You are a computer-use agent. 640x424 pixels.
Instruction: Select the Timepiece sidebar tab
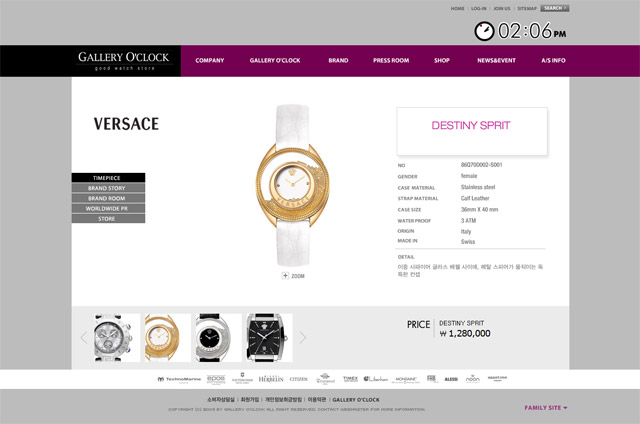(x=108, y=178)
